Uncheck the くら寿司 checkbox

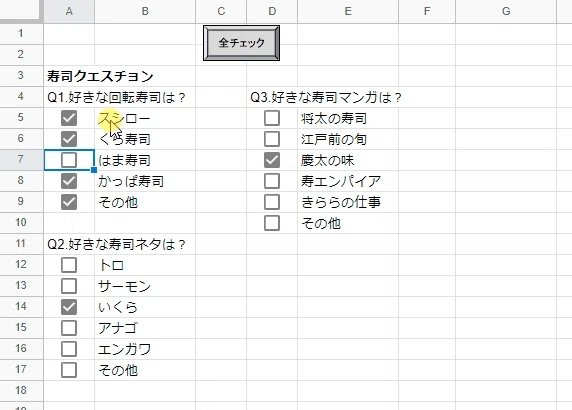click(x=69, y=139)
